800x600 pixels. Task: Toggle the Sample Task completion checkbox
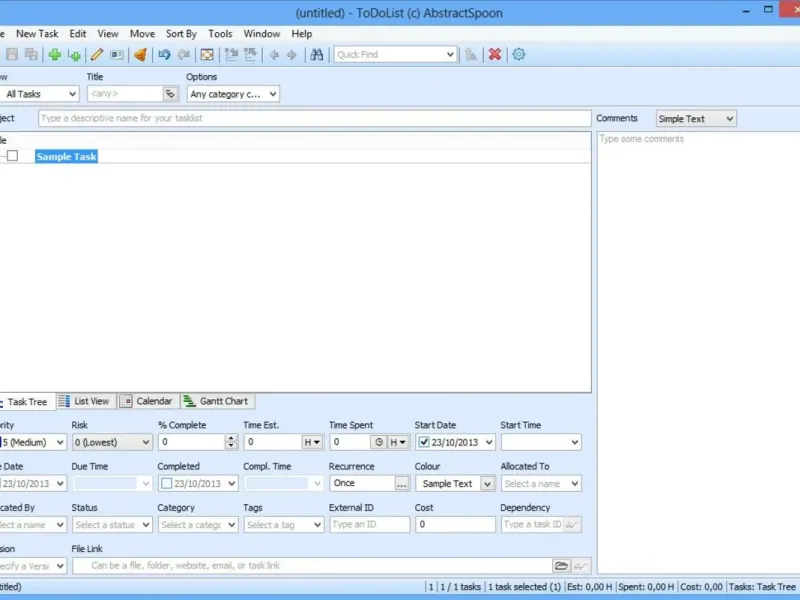tap(12, 156)
